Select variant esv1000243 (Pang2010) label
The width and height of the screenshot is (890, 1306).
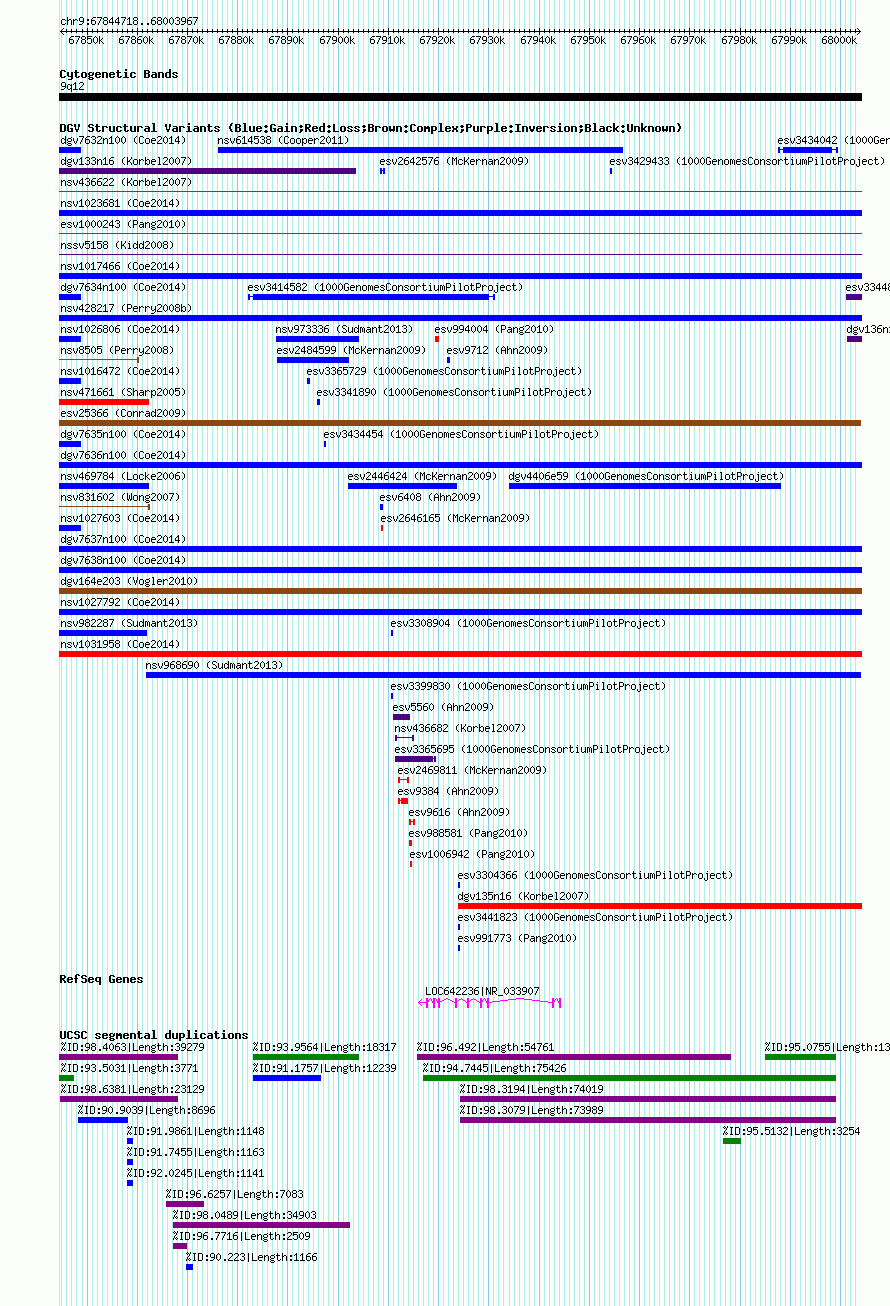coord(123,224)
